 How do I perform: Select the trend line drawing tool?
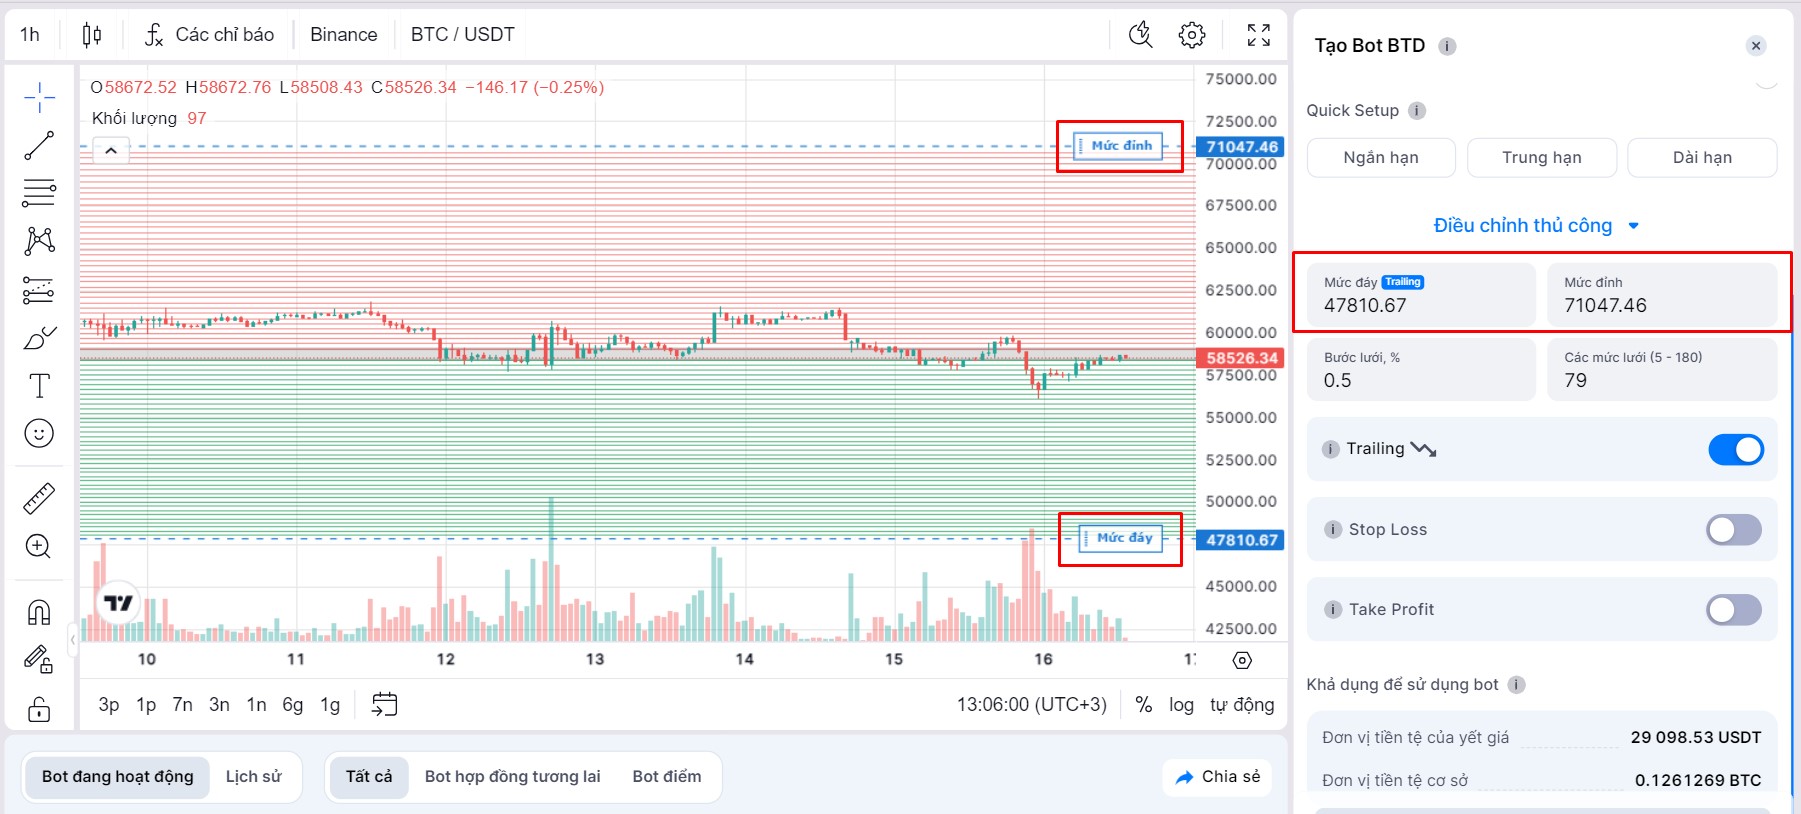[x=39, y=145]
